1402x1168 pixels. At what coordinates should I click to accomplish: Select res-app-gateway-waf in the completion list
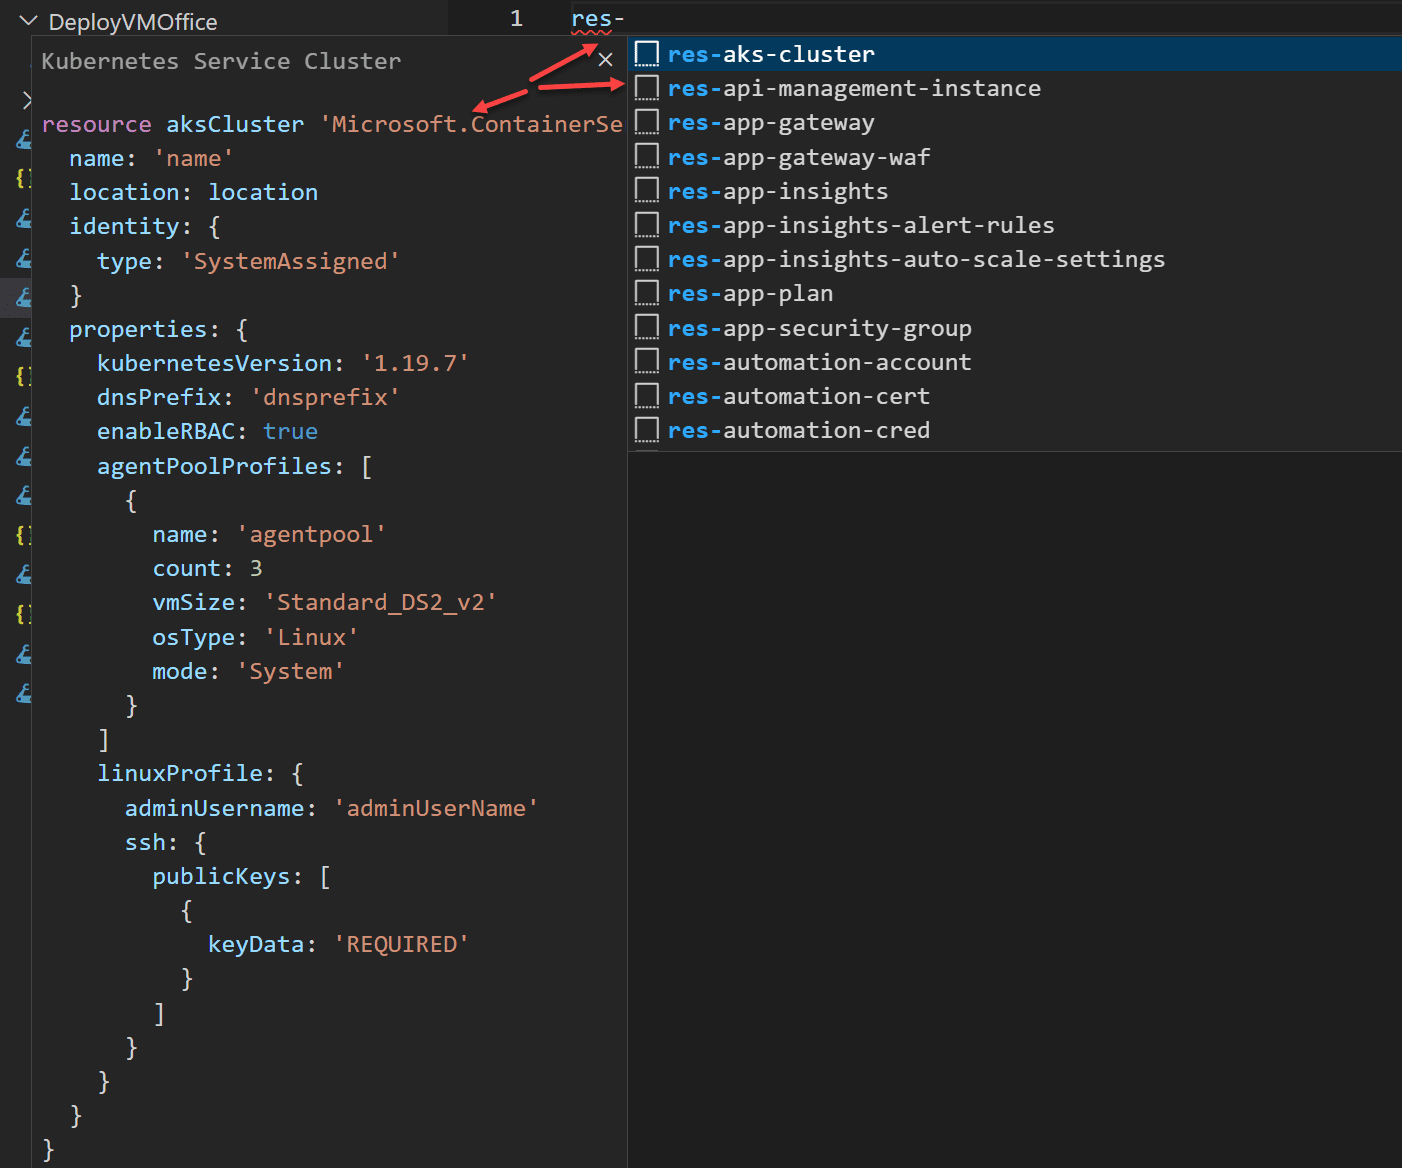pos(1014,157)
